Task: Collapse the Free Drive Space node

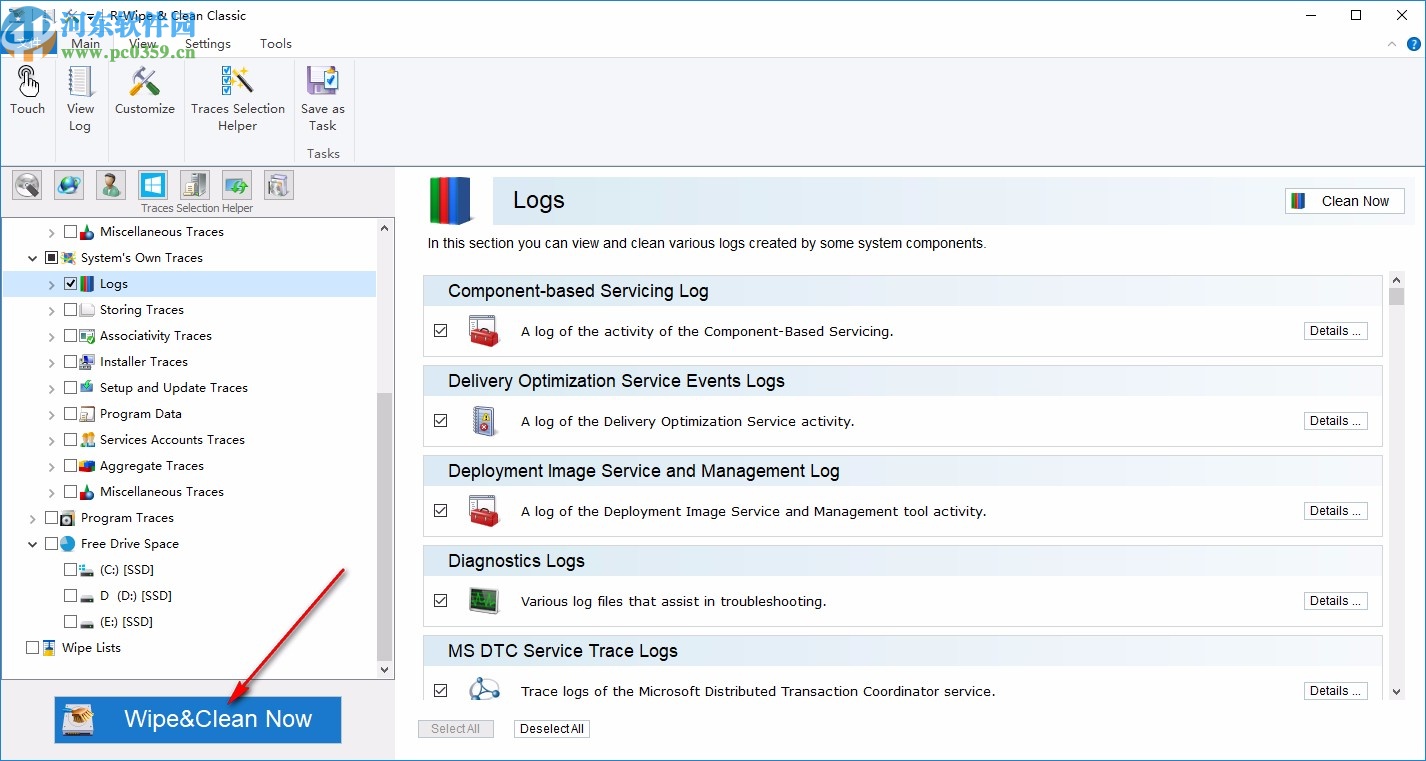Action: tap(33, 544)
